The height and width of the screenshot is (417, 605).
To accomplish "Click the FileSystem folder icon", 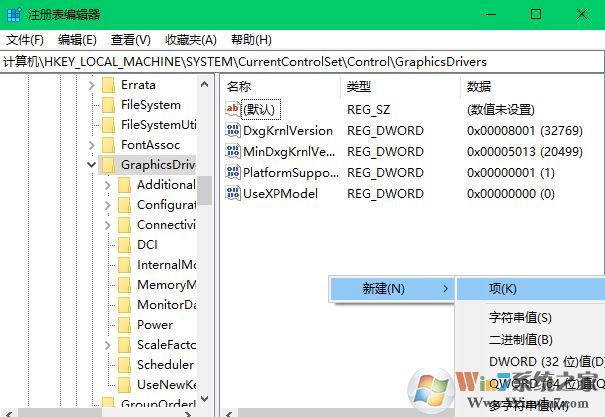I will tap(108, 105).
